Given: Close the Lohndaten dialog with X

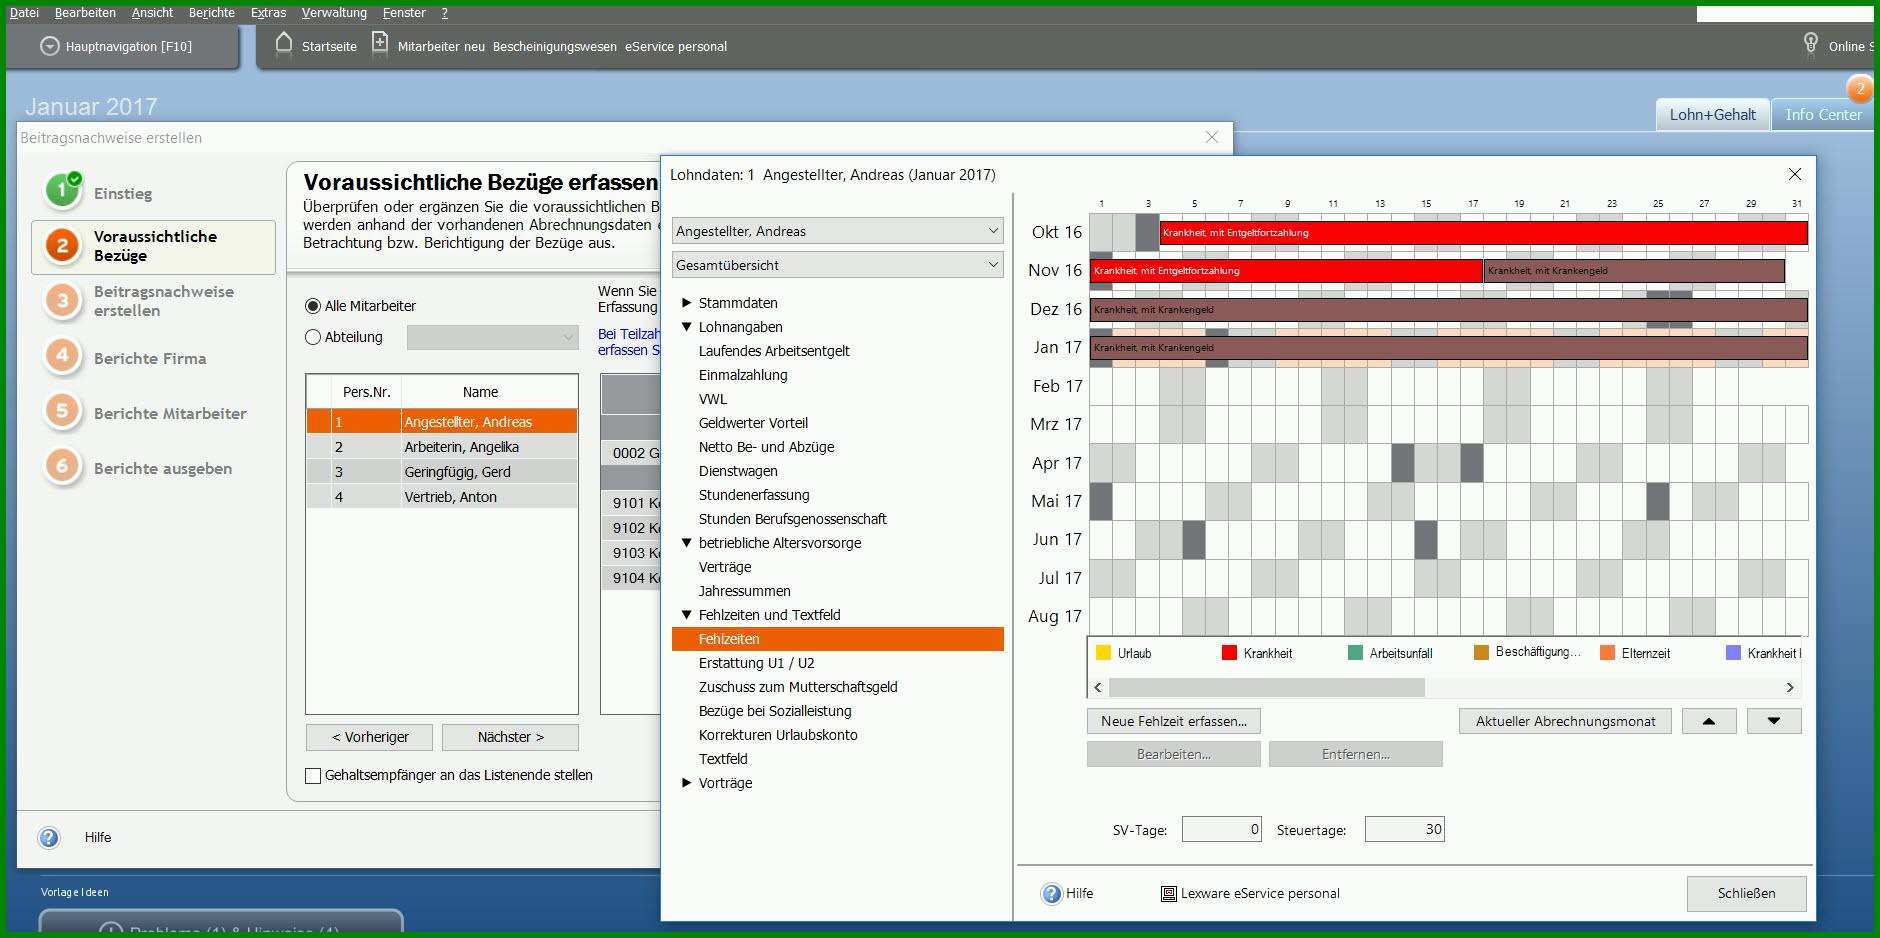Looking at the screenshot, I should [1795, 174].
